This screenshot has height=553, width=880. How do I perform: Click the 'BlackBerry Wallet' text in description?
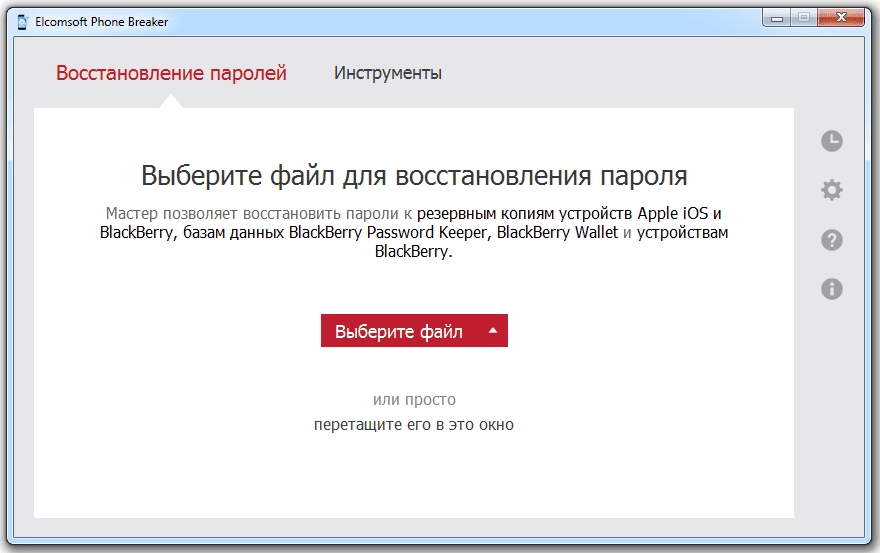(x=557, y=232)
